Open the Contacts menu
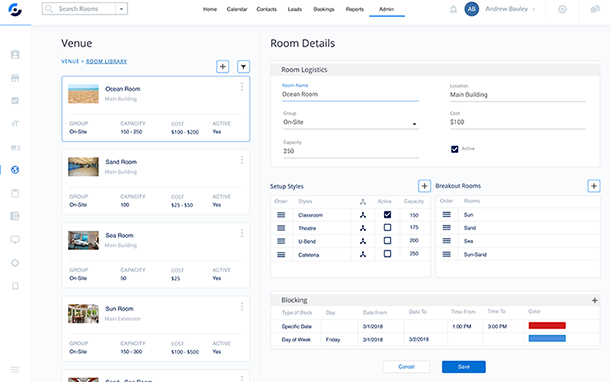This screenshot has height=382, width=611. (x=267, y=9)
